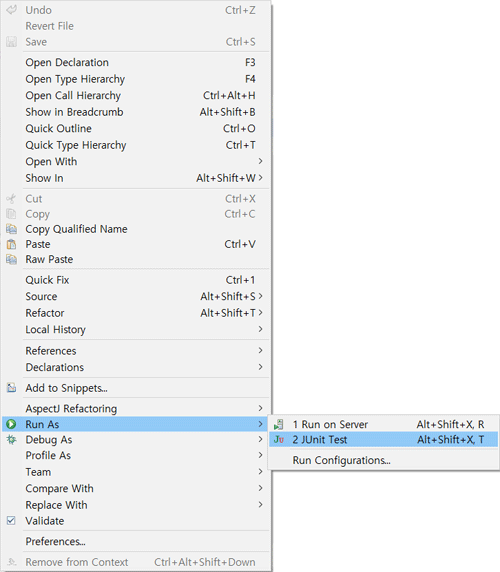This screenshot has height=572, width=500.
Task: Select Replace With menu entry
Action: [137, 505]
